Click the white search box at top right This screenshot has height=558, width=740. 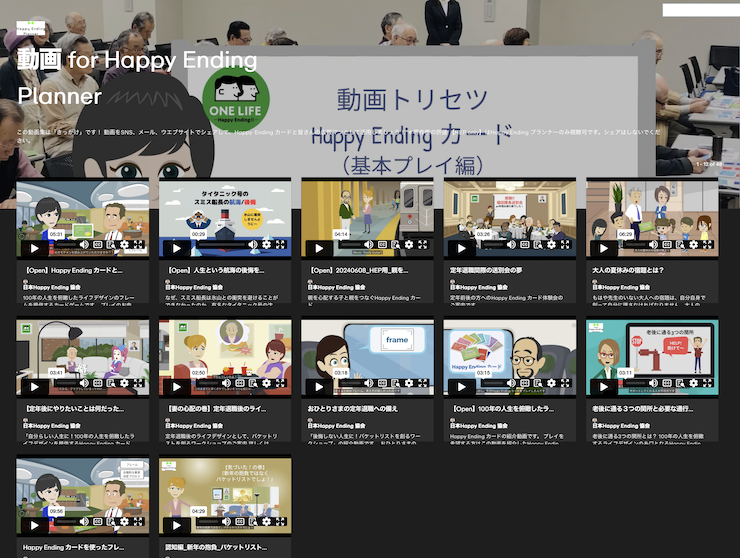pos(701,10)
